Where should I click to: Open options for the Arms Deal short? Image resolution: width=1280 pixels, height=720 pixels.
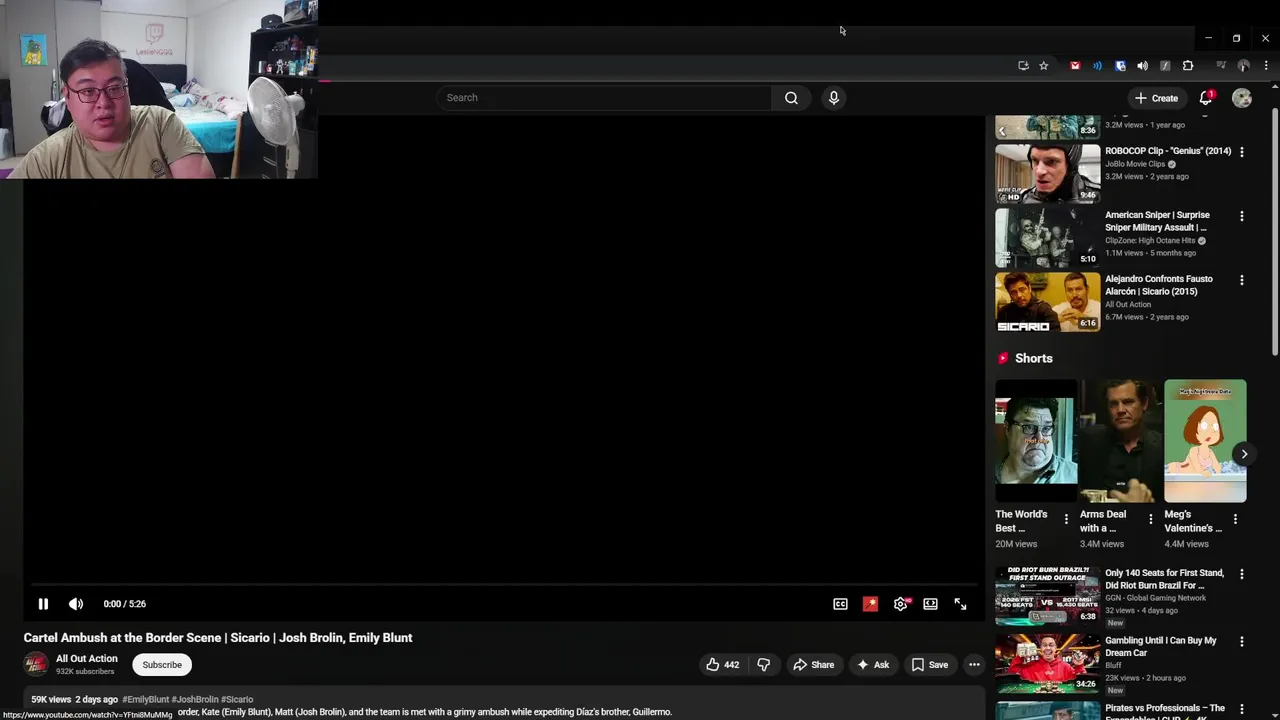(x=1150, y=519)
